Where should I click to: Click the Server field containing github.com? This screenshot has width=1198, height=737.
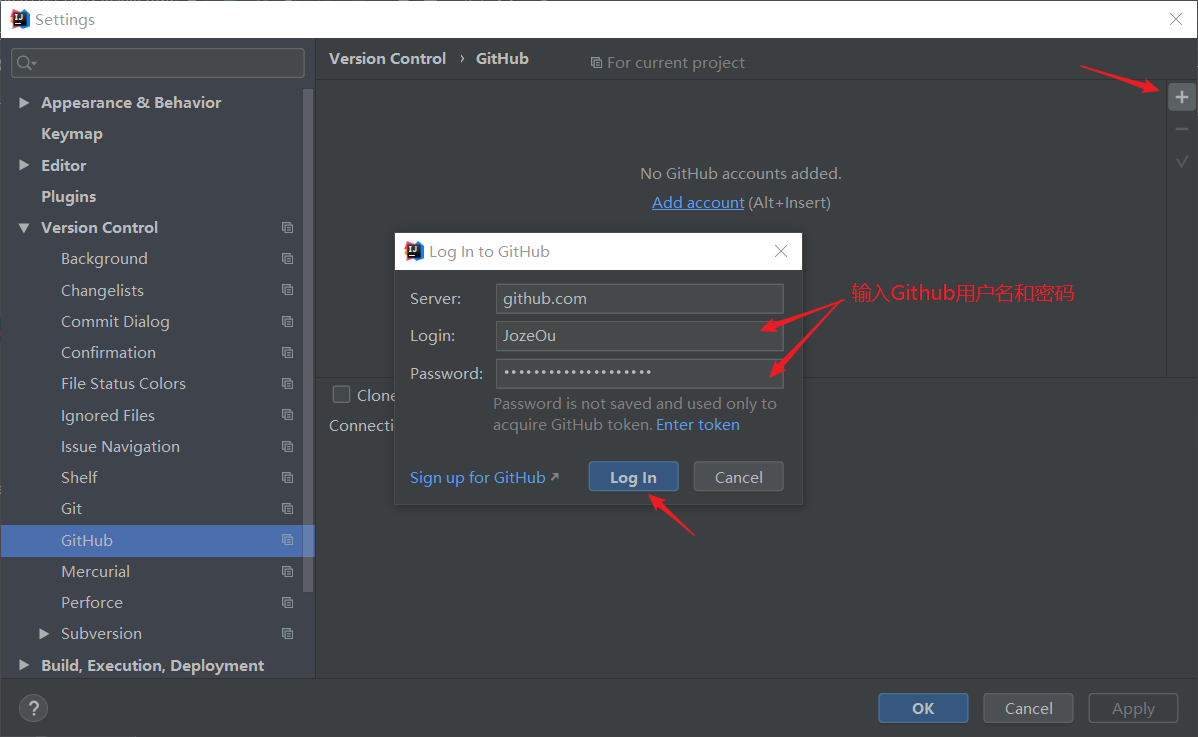pos(639,299)
